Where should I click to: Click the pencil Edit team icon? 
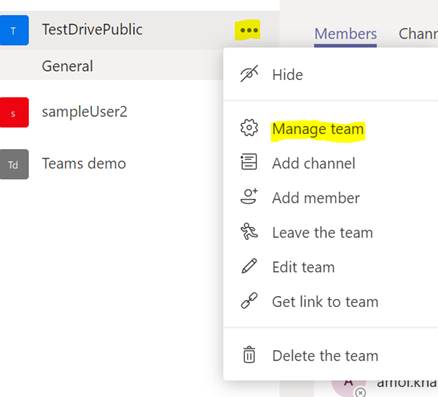pos(249,266)
